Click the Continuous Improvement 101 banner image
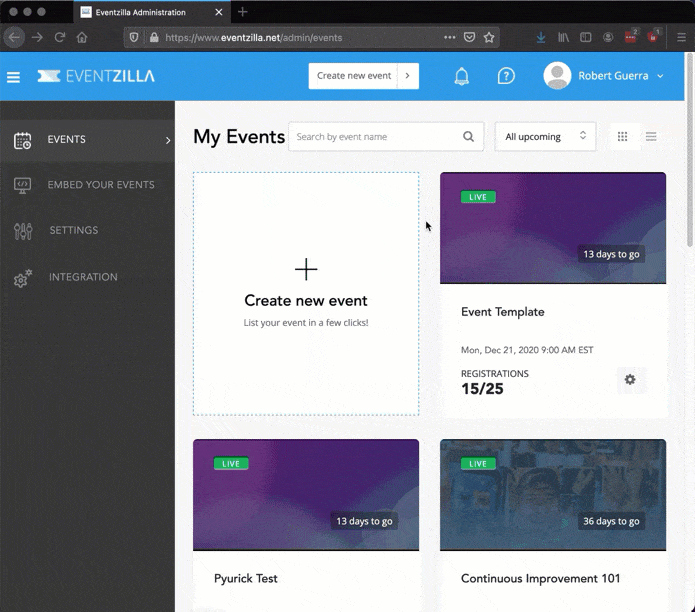Viewport: 695px width, 612px height. [x=553, y=495]
